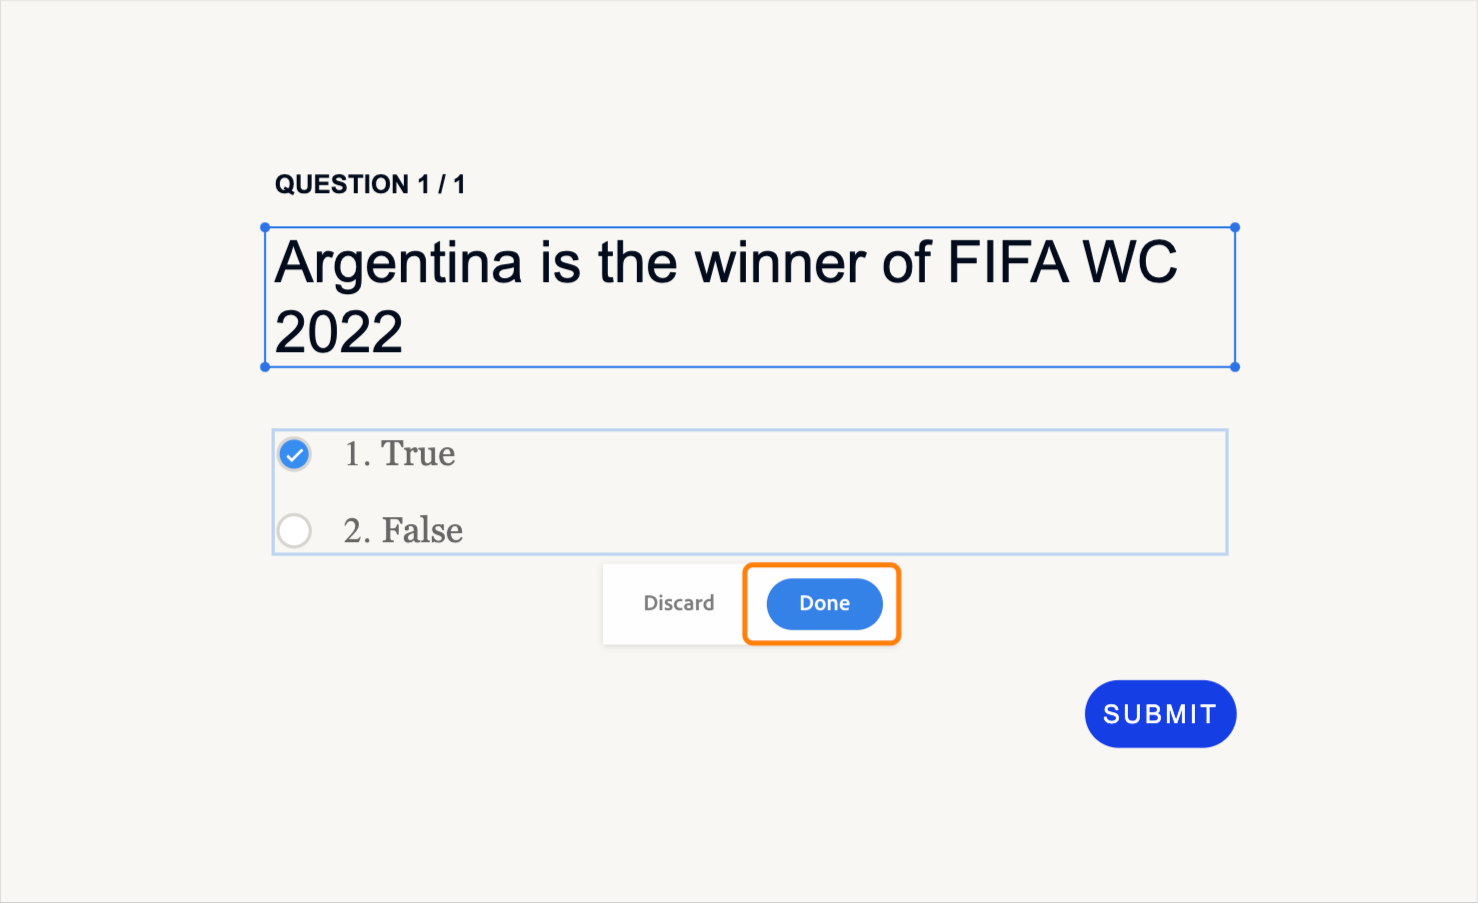1478x903 pixels.
Task: Click the right-middle handle of the question box
Action: (x=1236, y=297)
